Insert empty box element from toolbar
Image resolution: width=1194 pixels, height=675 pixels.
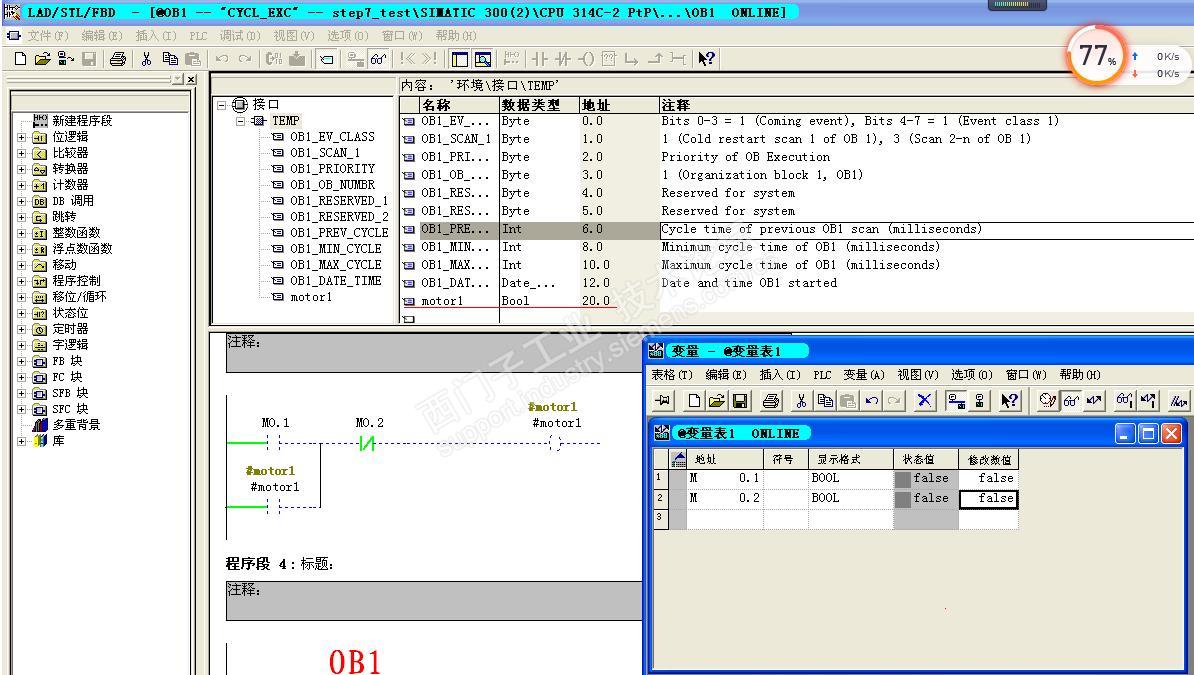click(608, 59)
